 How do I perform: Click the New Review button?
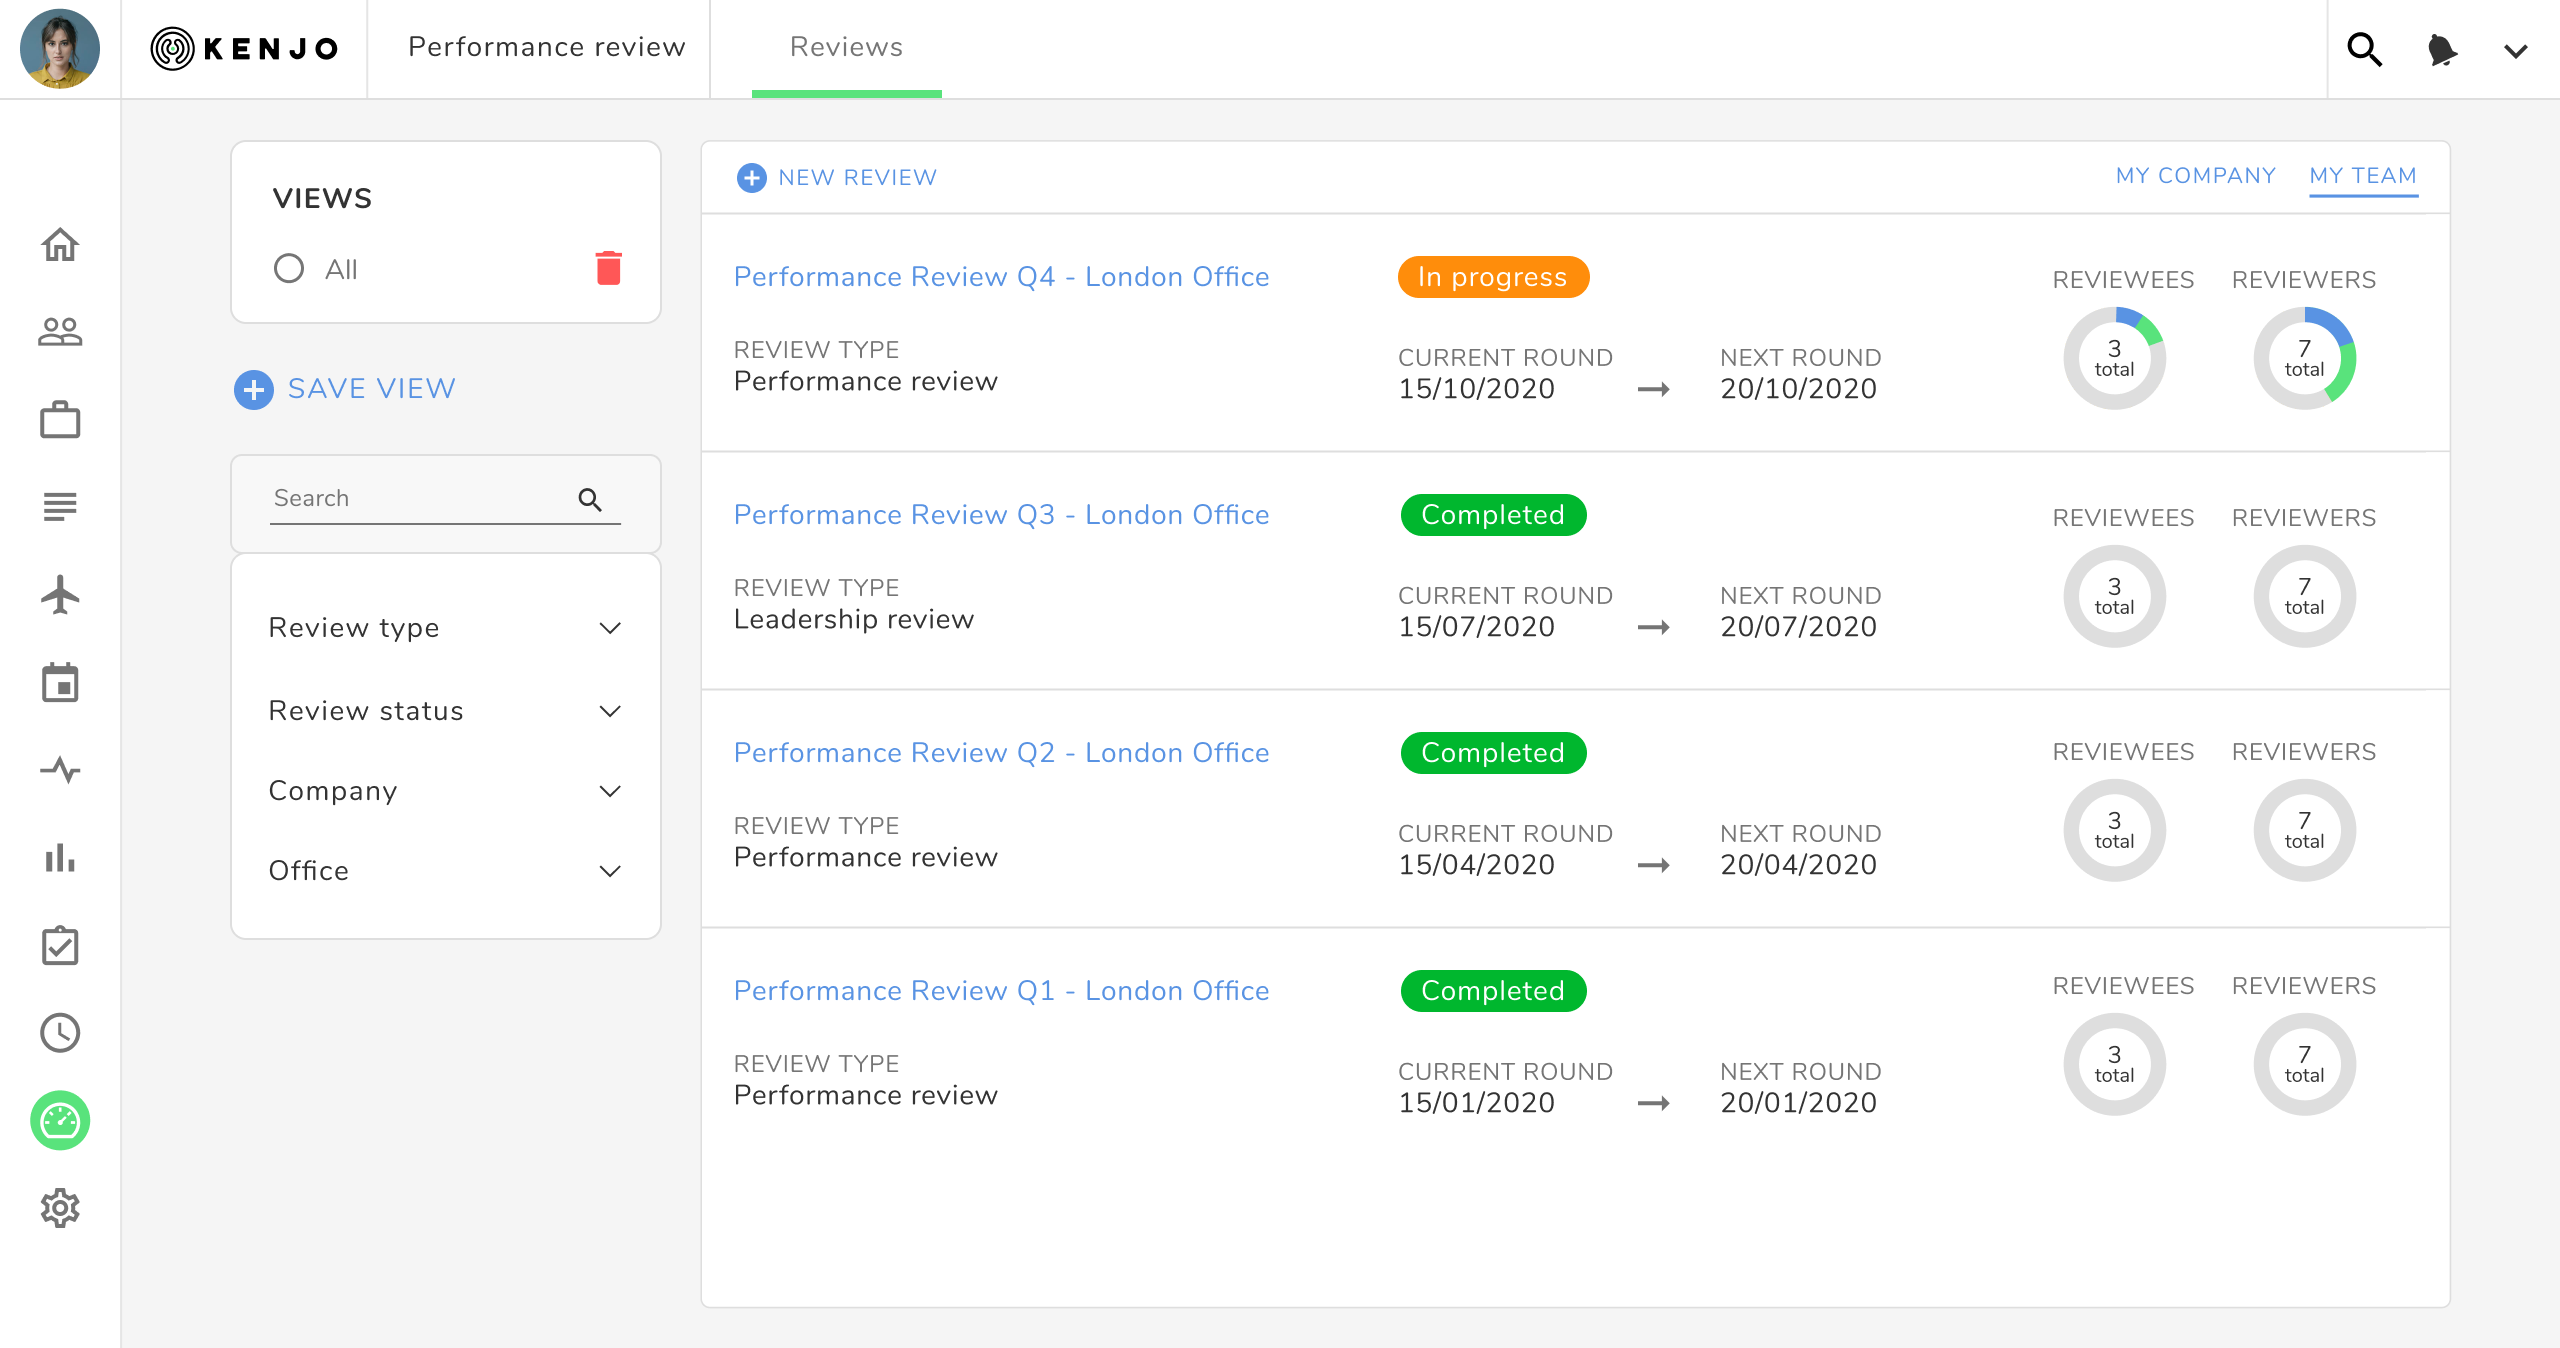click(x=837, y=177)
